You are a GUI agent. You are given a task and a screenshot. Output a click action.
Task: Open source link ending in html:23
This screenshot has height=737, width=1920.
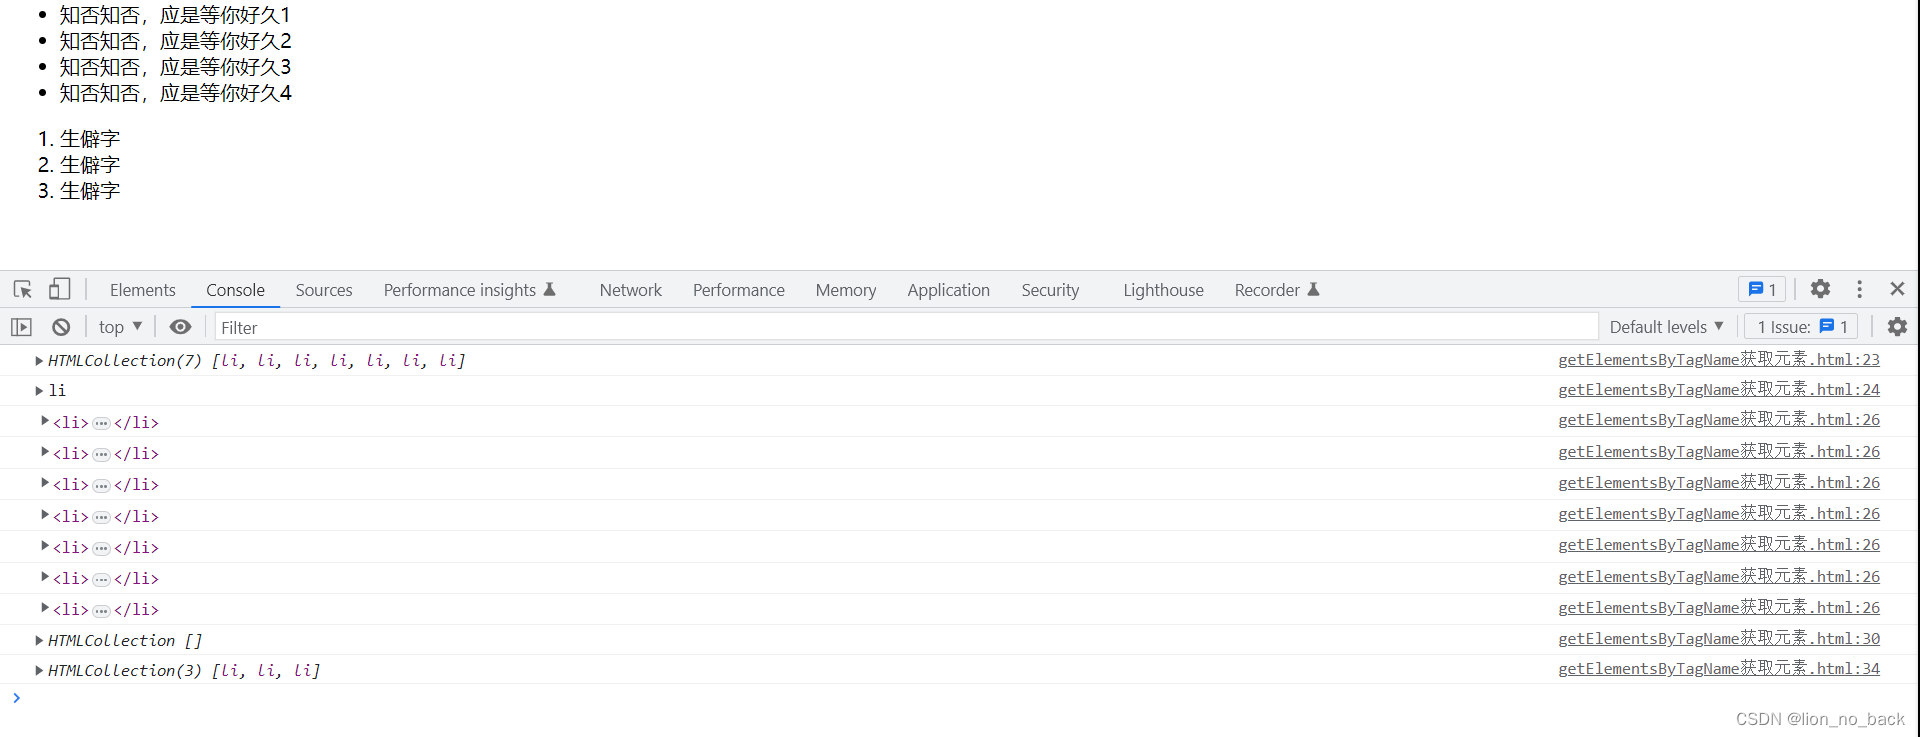pos(1718,360)
